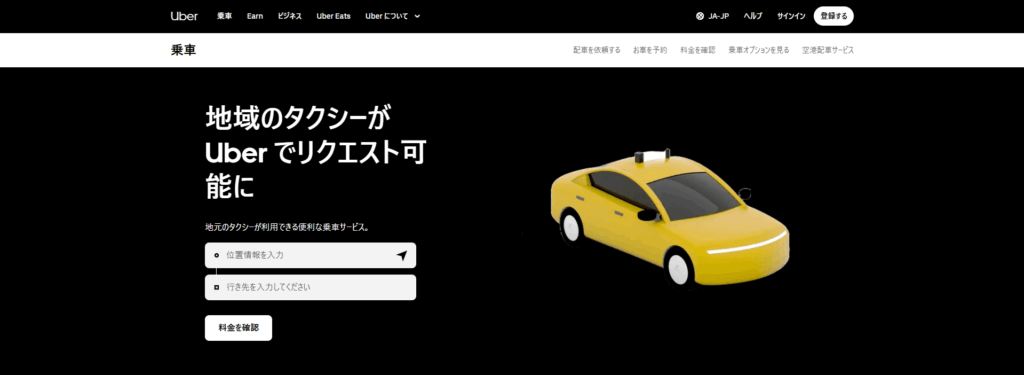The height and width of the screenshot is (375, 1024).
Task: Expand the Uber について dropdown chevron
Action: (x=417, y=16)
